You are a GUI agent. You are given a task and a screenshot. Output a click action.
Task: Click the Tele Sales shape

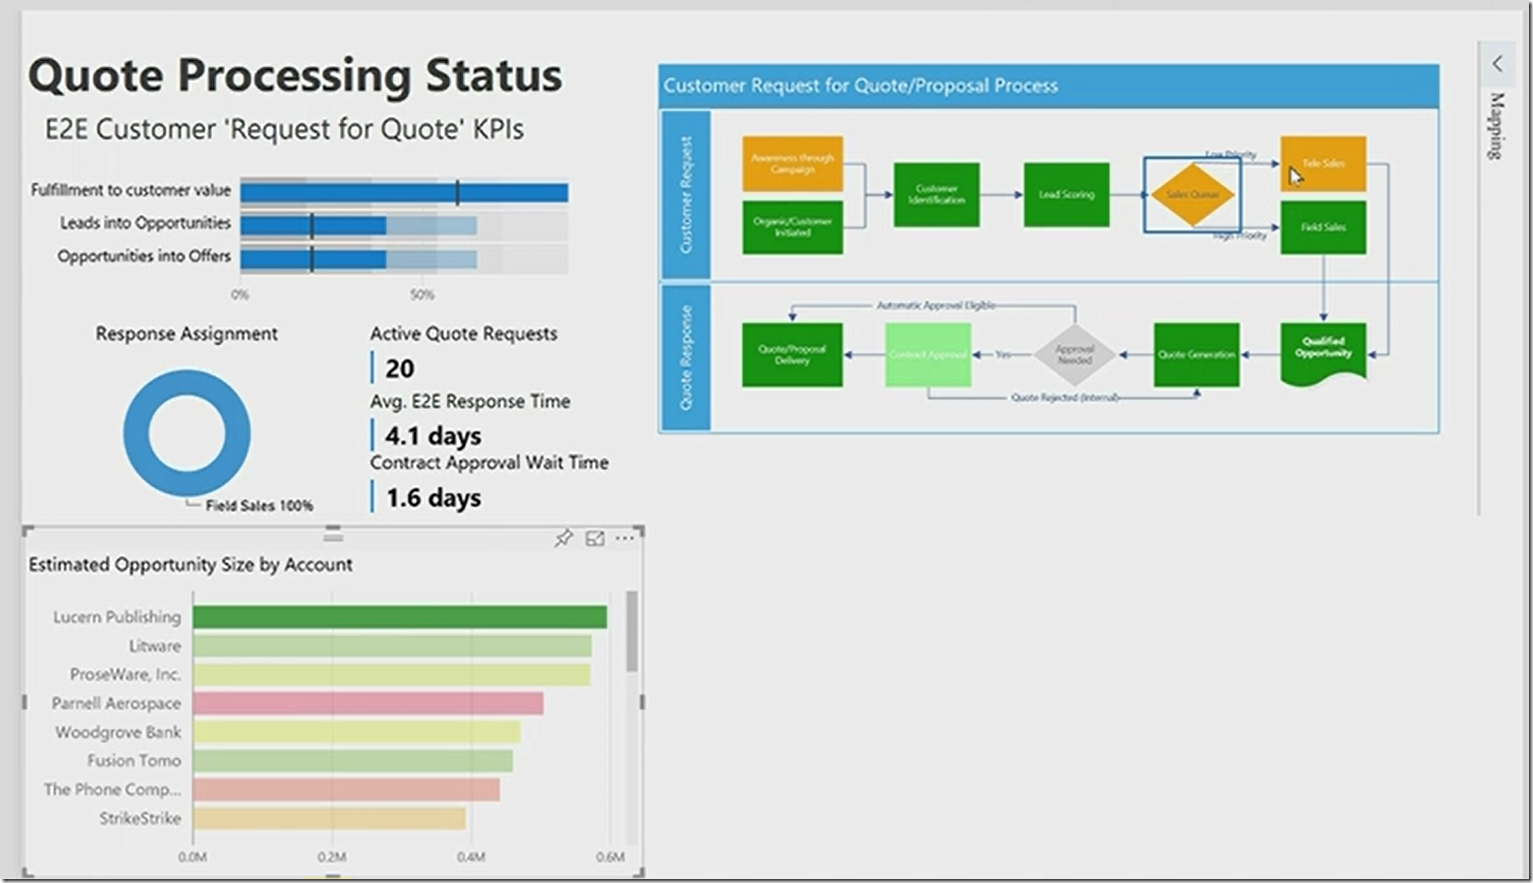coord(1323,164)
